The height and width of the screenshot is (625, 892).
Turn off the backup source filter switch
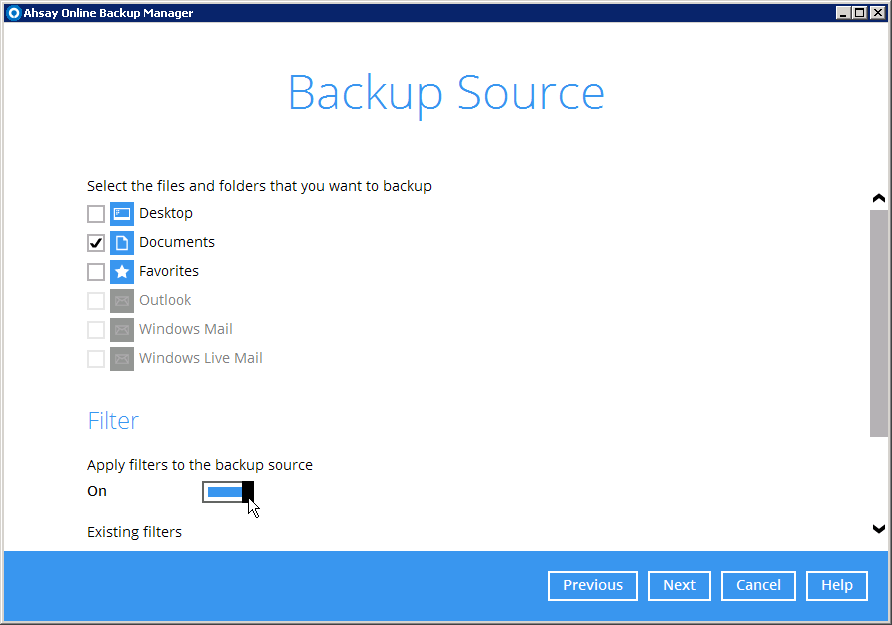pos(228,492)
